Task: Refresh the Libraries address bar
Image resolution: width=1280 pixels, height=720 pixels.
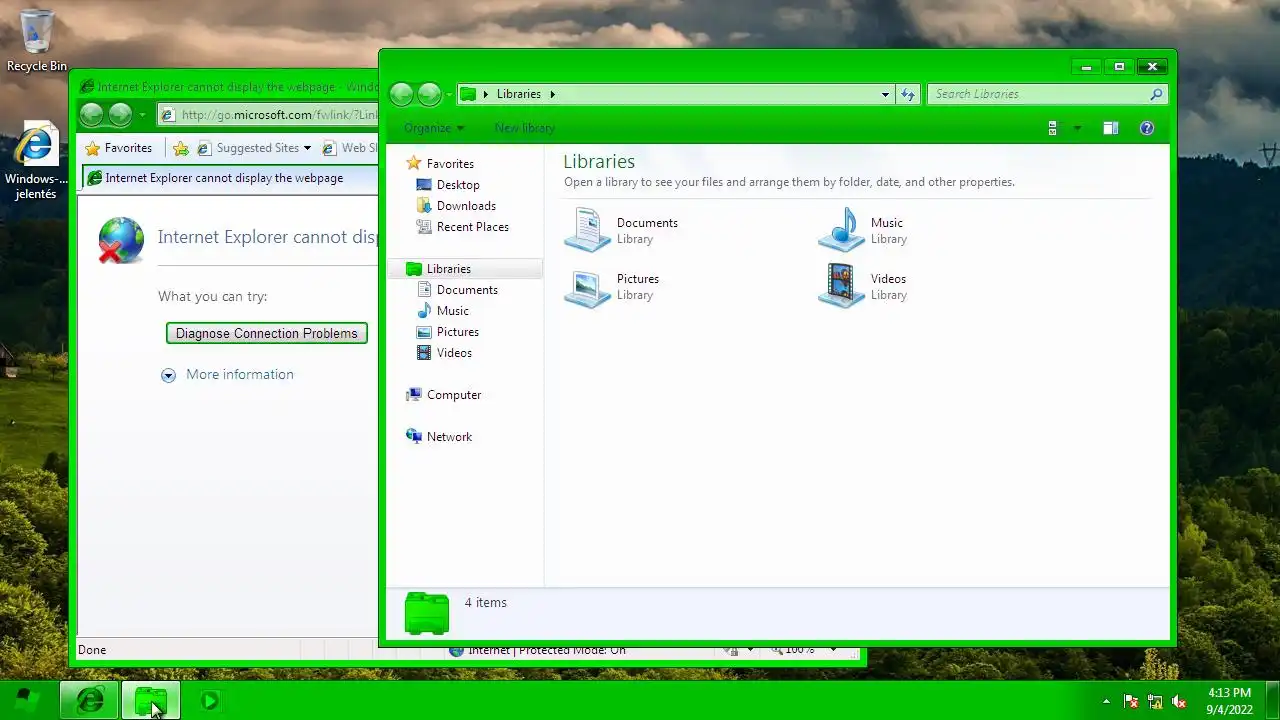Action: tap(908, 94)
